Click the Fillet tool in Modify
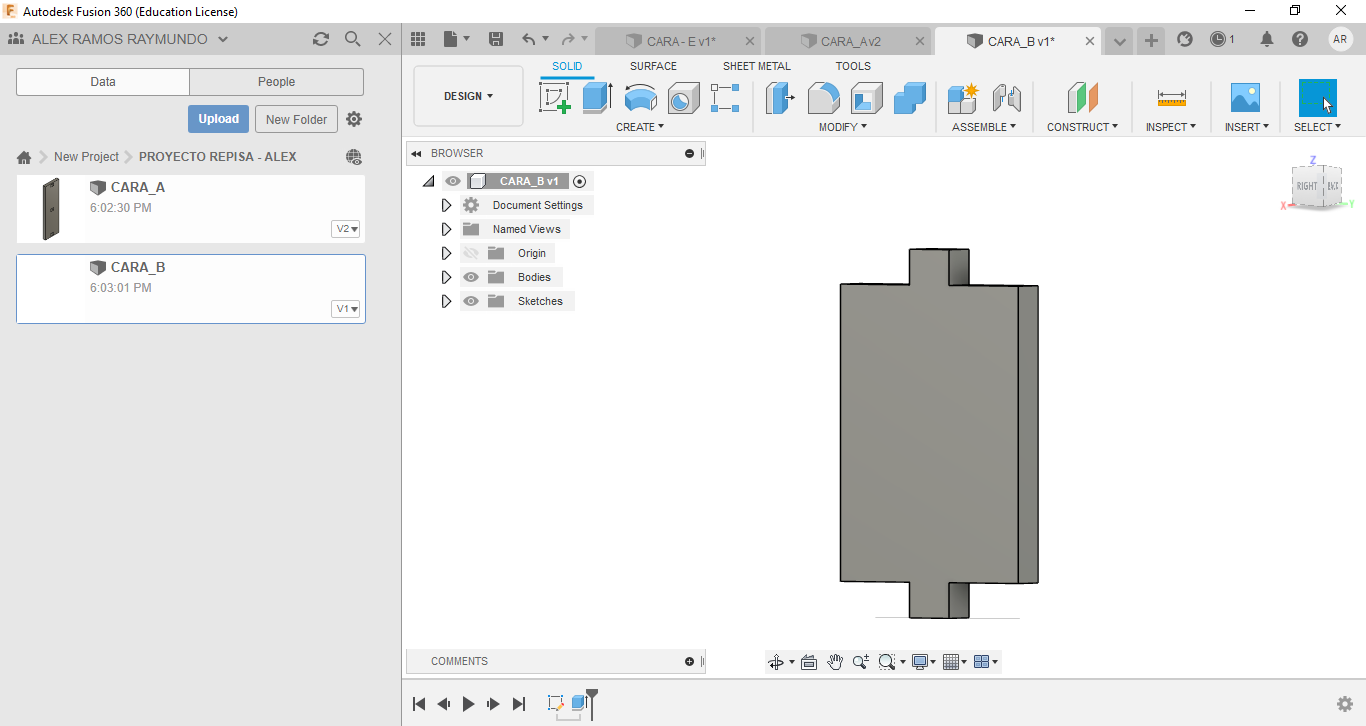This screenshot has width=1366, height=726. (823, 98)
